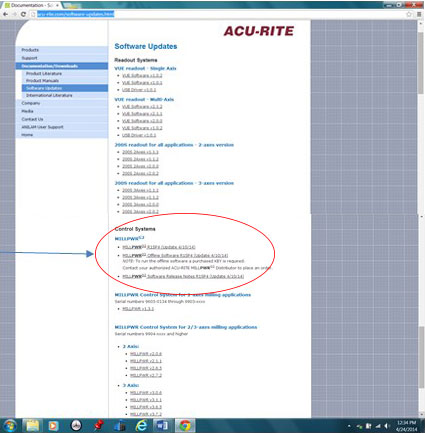This screenshot has width=425, height=434.
Task: Bookmark the page with the star icon
Action: pyautogui.click(x=409, y=14)
